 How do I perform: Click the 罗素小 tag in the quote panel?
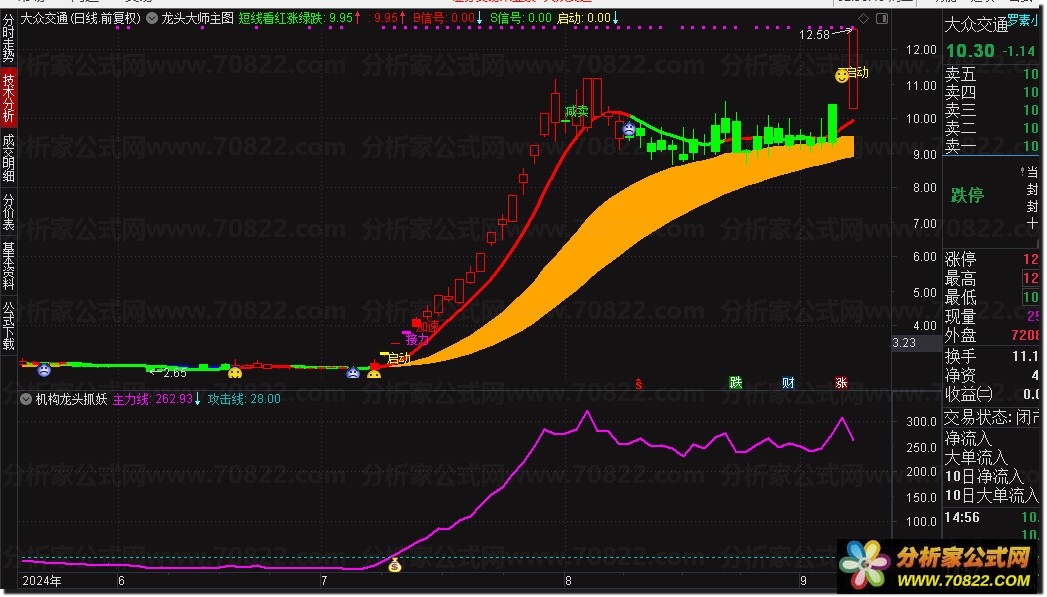click(x=1023, y=21)
